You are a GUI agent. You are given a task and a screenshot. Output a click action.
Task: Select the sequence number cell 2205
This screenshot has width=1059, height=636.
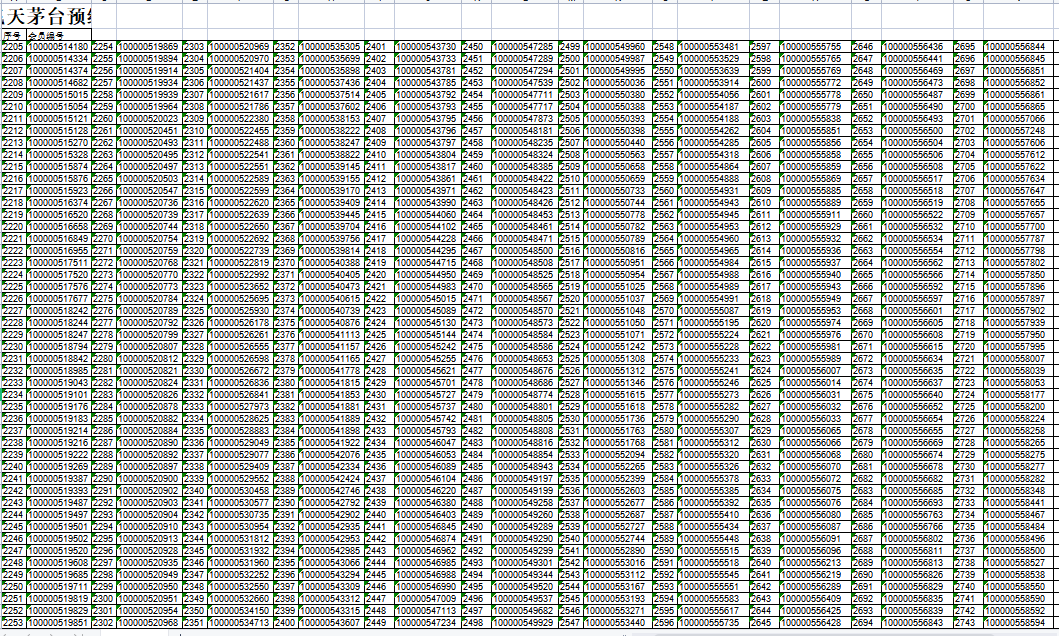14,47
